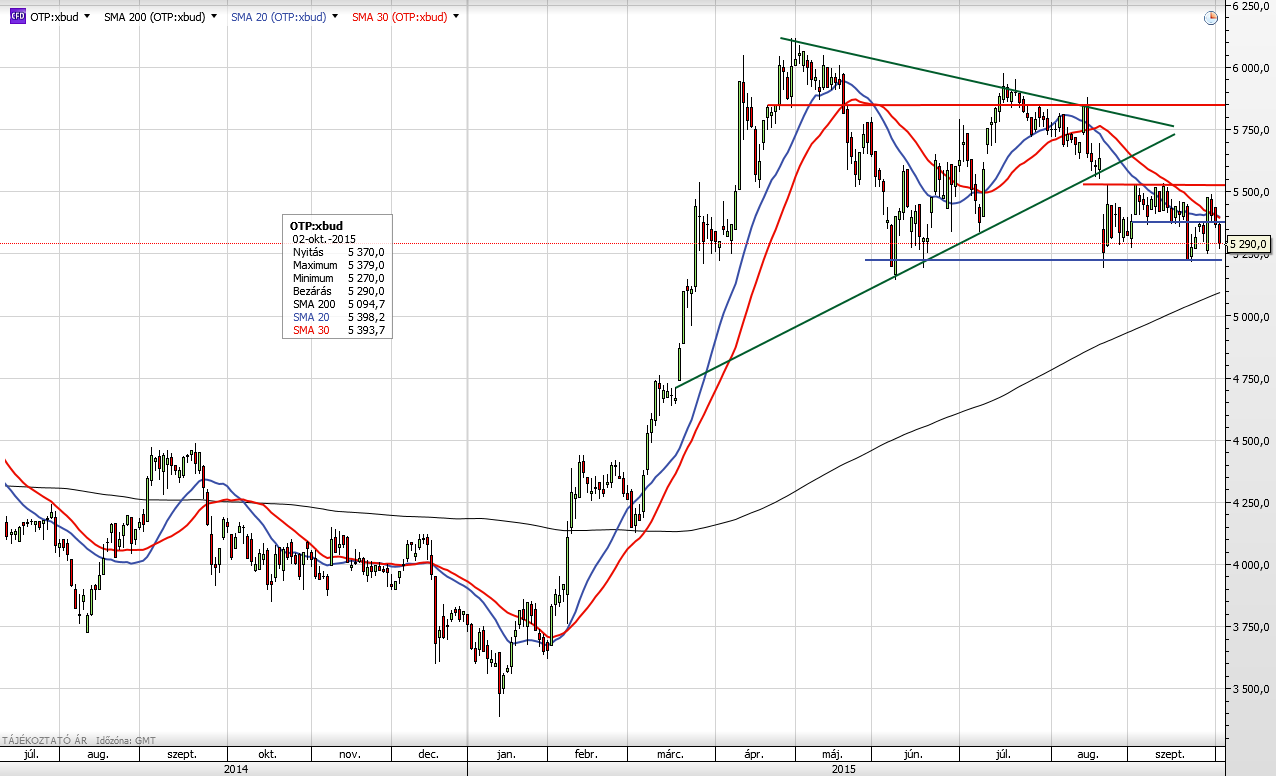The image size is (1276, 776).
Task: Select the descending green trendline
Action: 976,82
